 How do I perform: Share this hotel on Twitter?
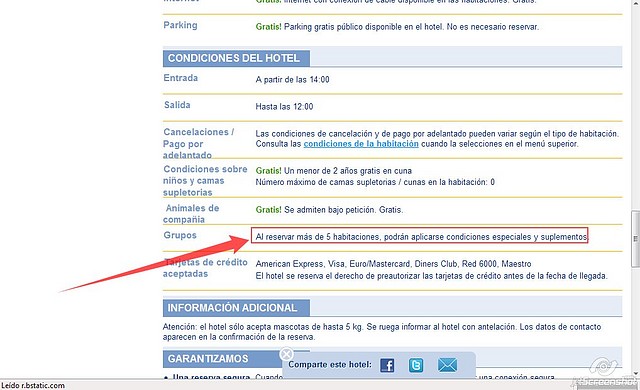[x=416, y=365]
